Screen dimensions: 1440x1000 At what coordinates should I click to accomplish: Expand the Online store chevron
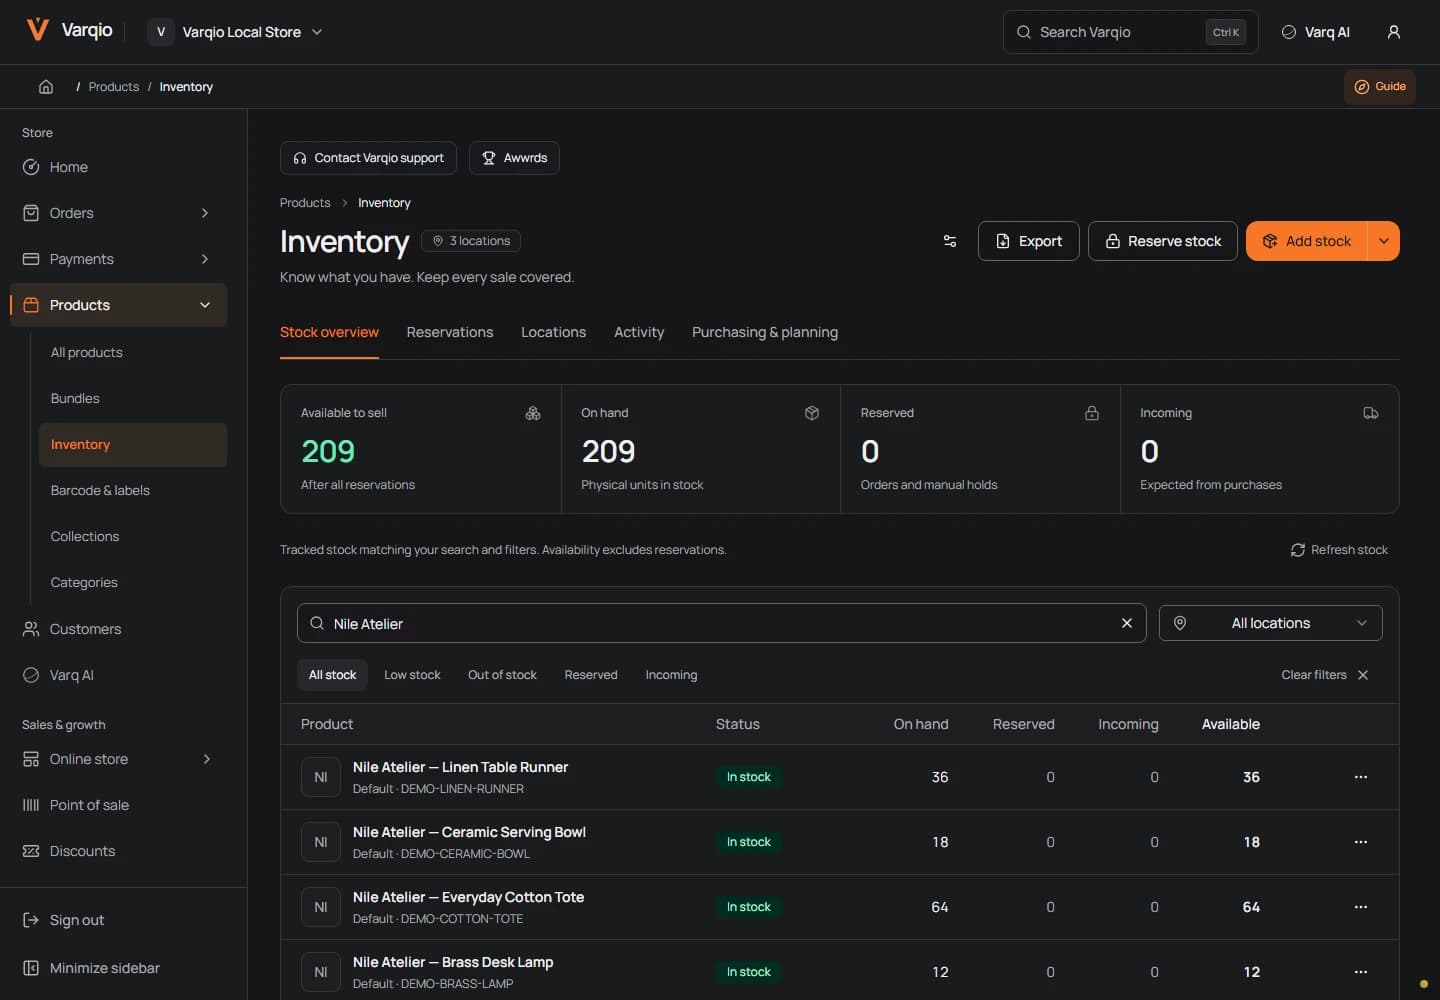pos(206,759)
